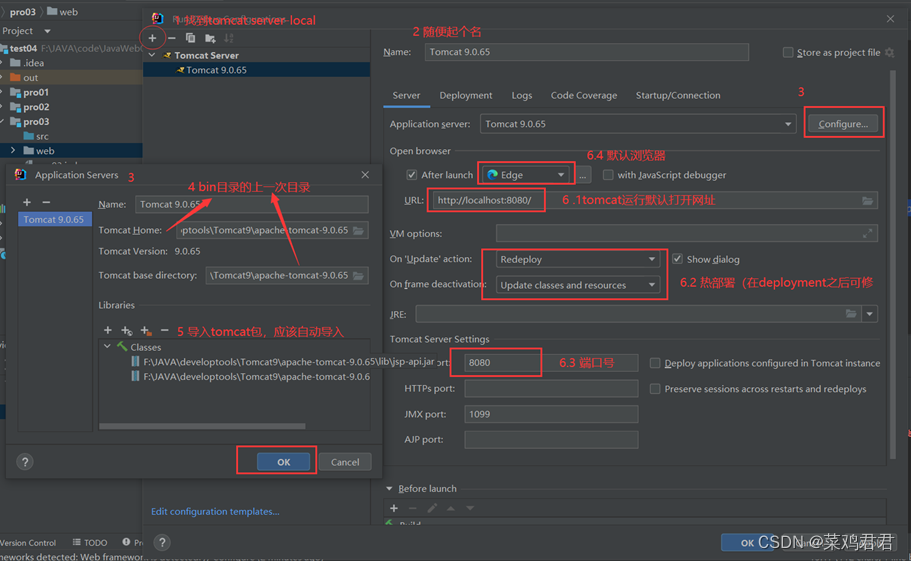Click horizontal scrollbar in Libraries list

(x=202, y=426)
